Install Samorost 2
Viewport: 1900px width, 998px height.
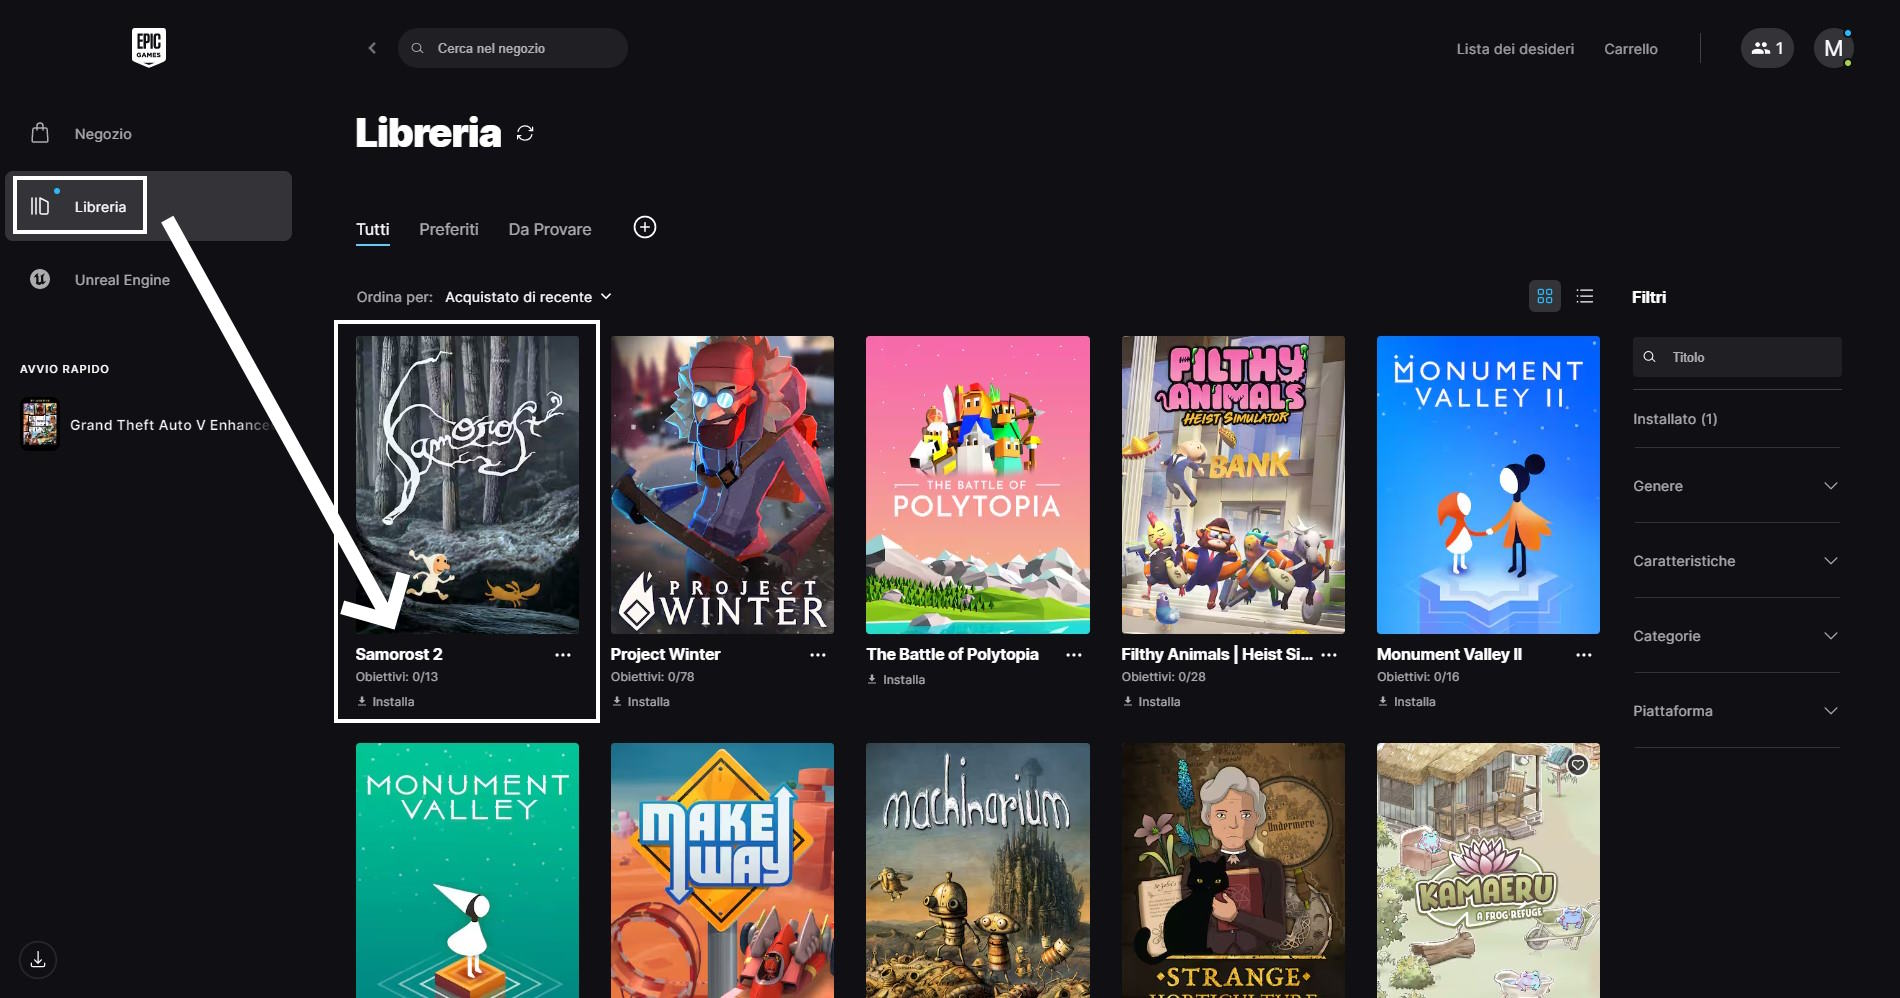(x=386, y=701)
